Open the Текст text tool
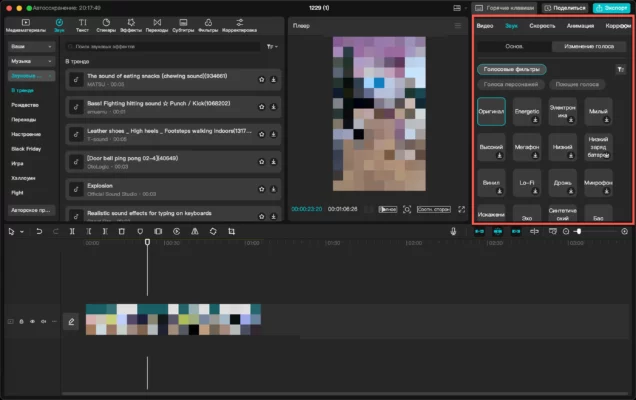Screen dimensions: 636x400 (x=82, y=25)
